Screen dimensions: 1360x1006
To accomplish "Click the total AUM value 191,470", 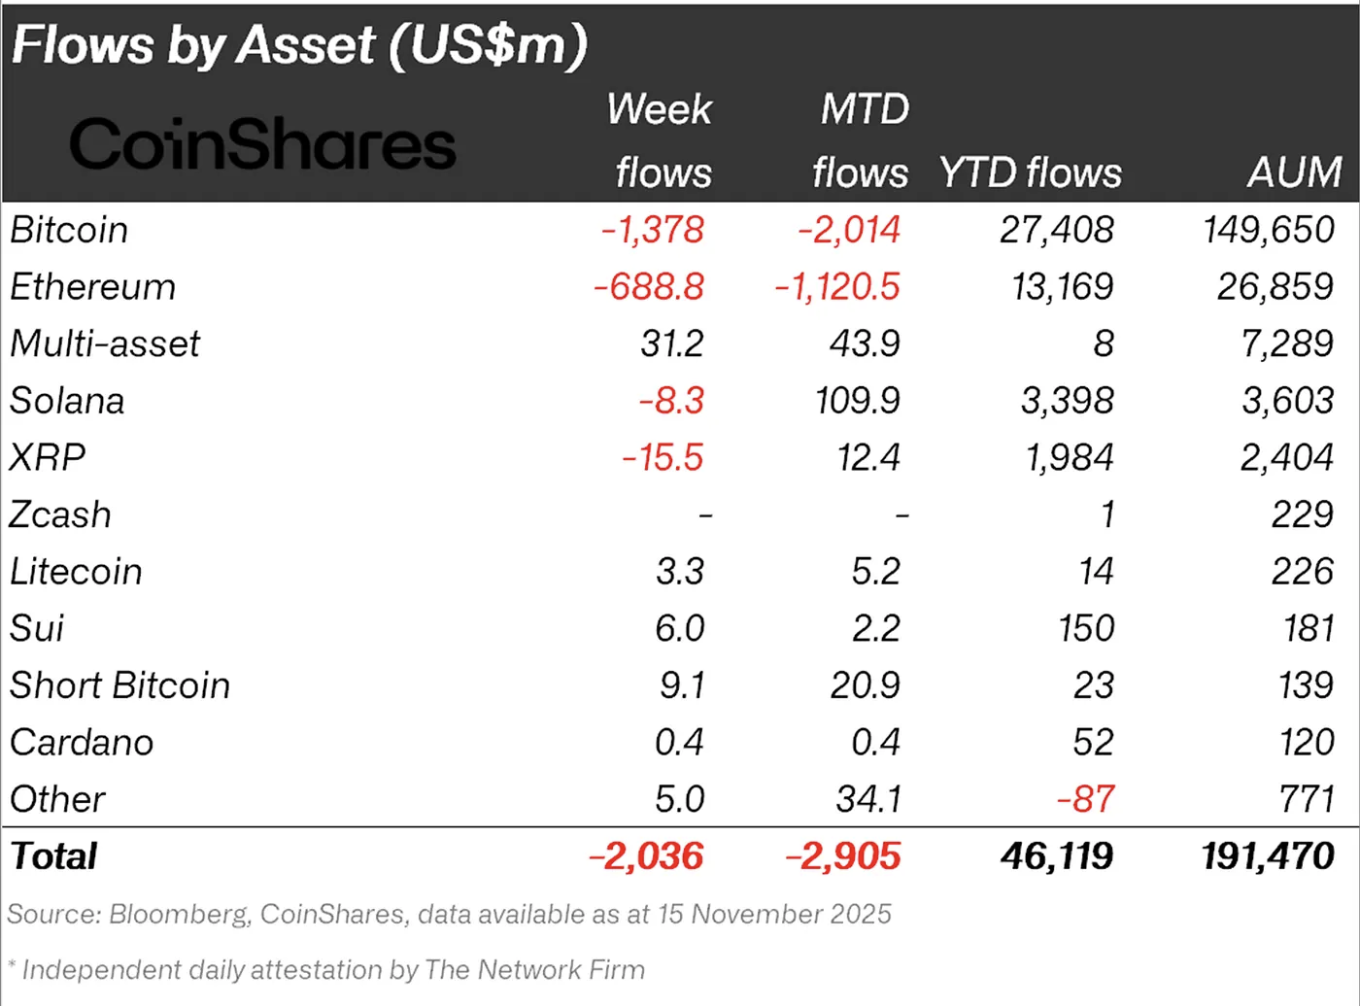I will click(1268, 857).
